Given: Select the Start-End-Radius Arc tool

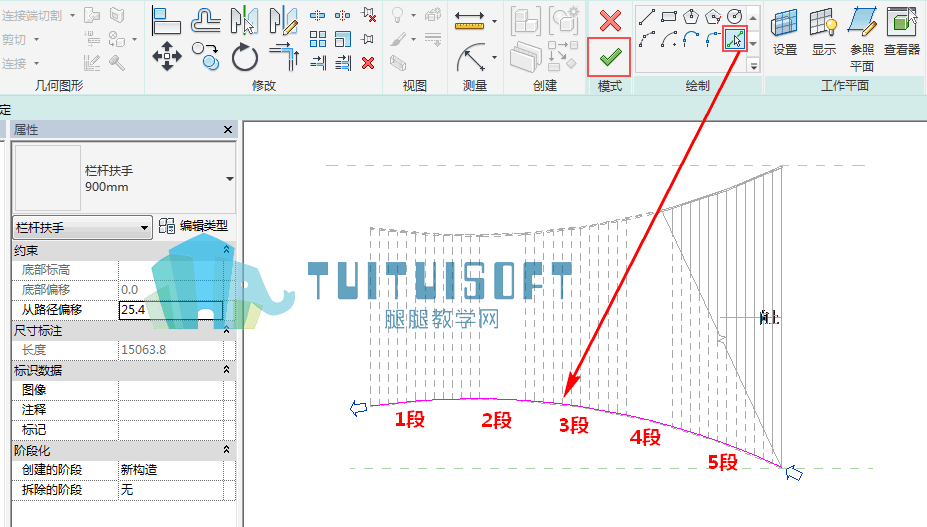Looking at the screenshot, I should pyautogui.click(x=647, y=40).
